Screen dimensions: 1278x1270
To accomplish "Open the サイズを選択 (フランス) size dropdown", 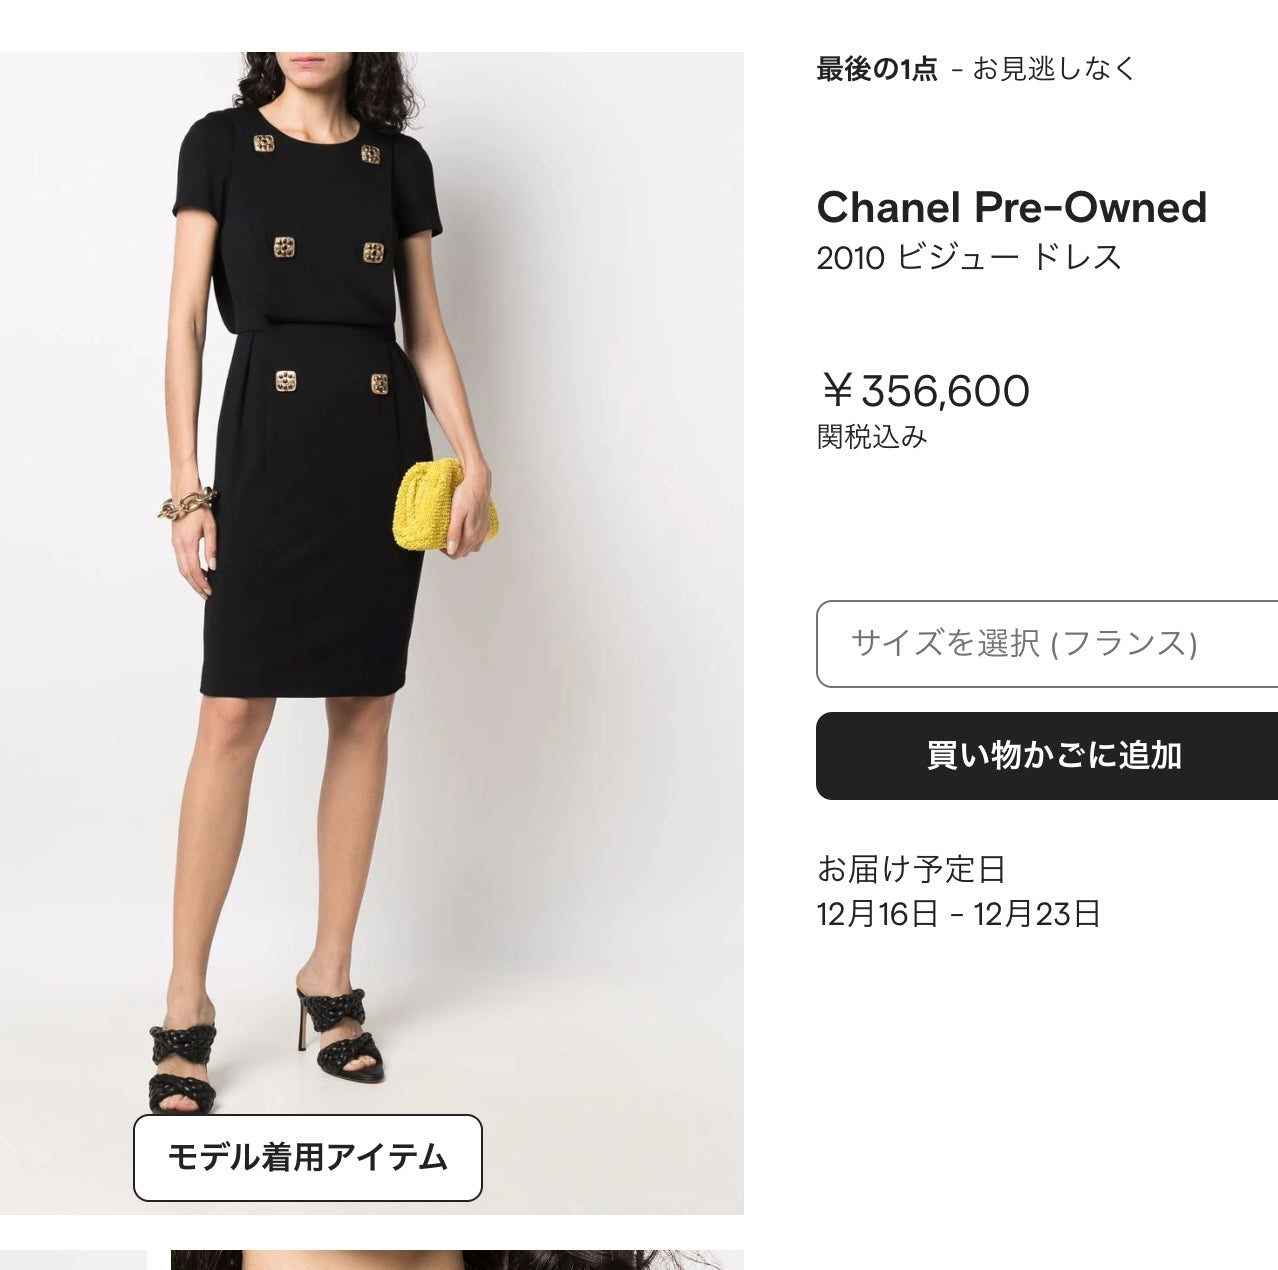I will coord(1047,644).
